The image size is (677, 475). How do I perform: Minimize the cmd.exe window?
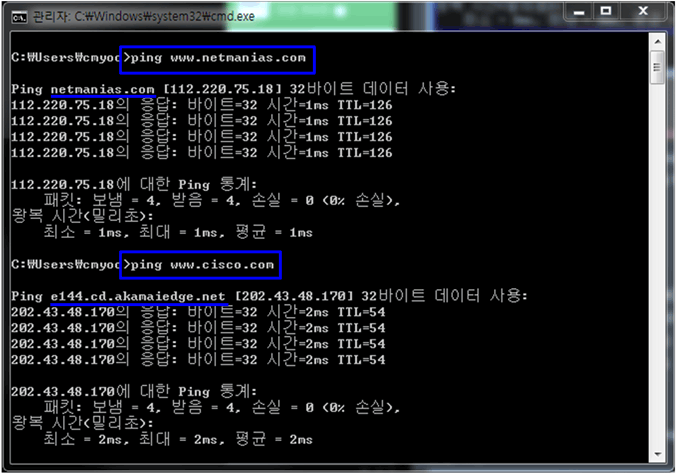pos(579,12)
